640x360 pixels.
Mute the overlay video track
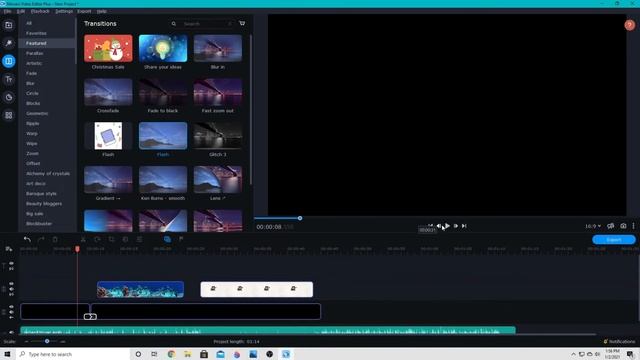[x=11, y=289]
